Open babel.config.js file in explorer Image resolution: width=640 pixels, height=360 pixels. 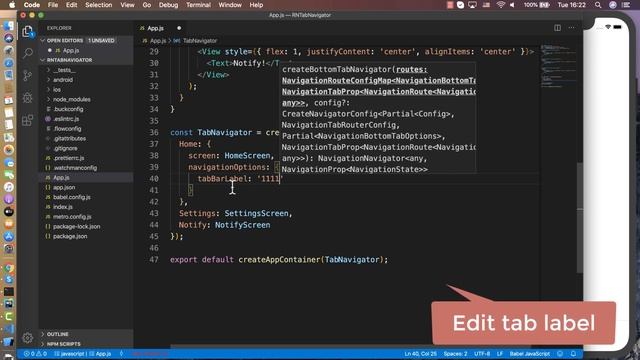pyautogui.click(x=72, y=197)
